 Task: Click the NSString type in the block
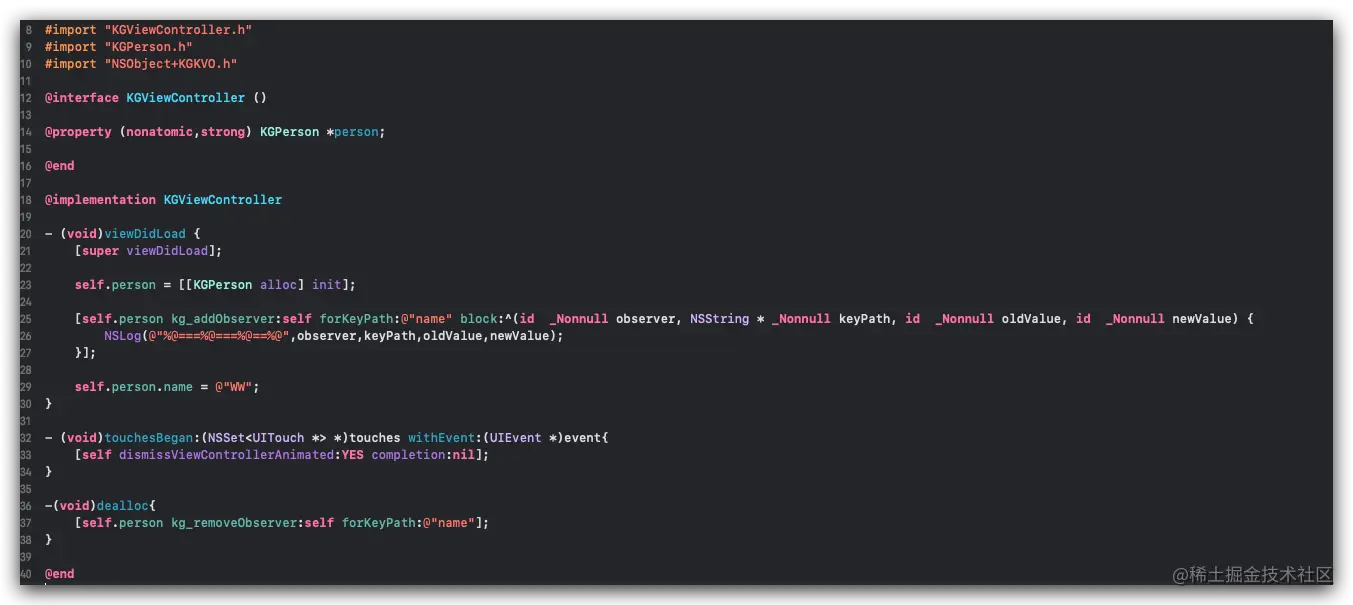[719, 319]
